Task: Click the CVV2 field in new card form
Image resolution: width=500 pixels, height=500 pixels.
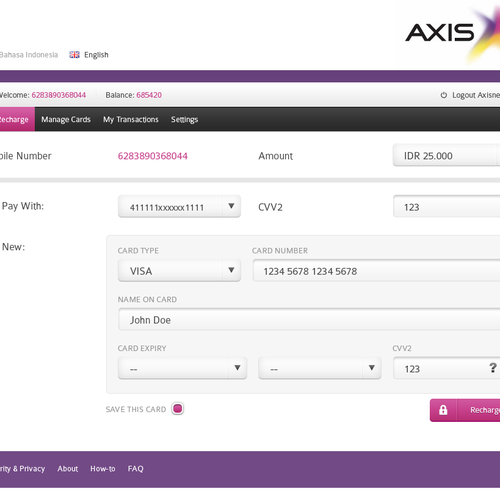Action: click(x=446, y=368)
